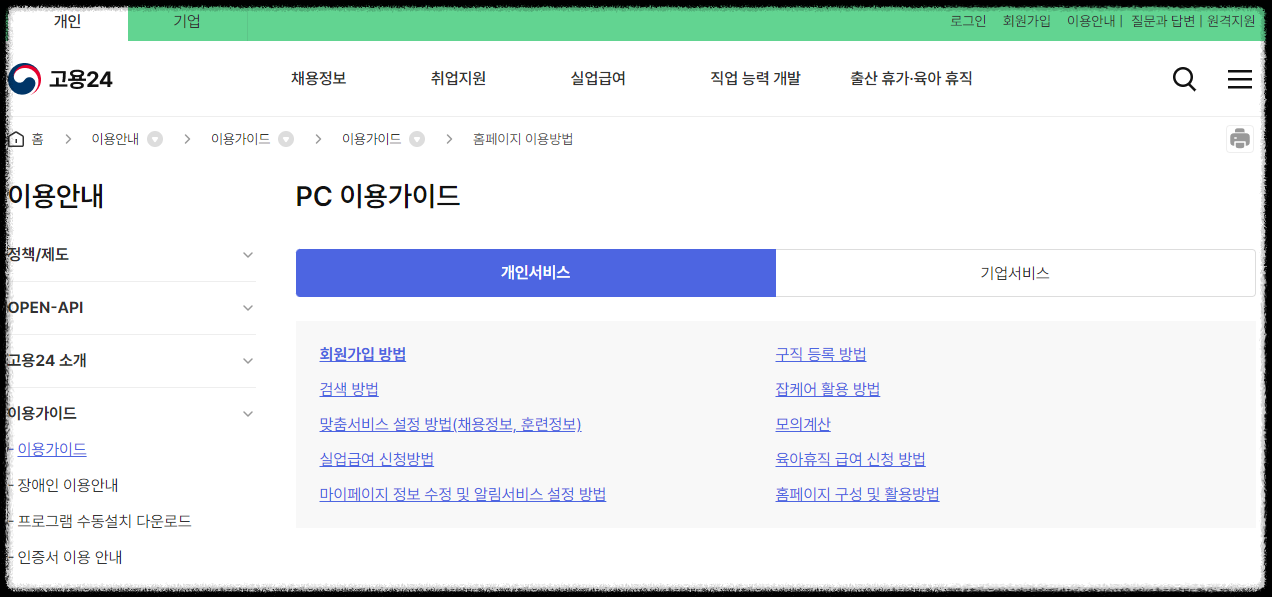Open the search magnifier icon
Screen dimensions: 1272x597
coord(1184,79)
